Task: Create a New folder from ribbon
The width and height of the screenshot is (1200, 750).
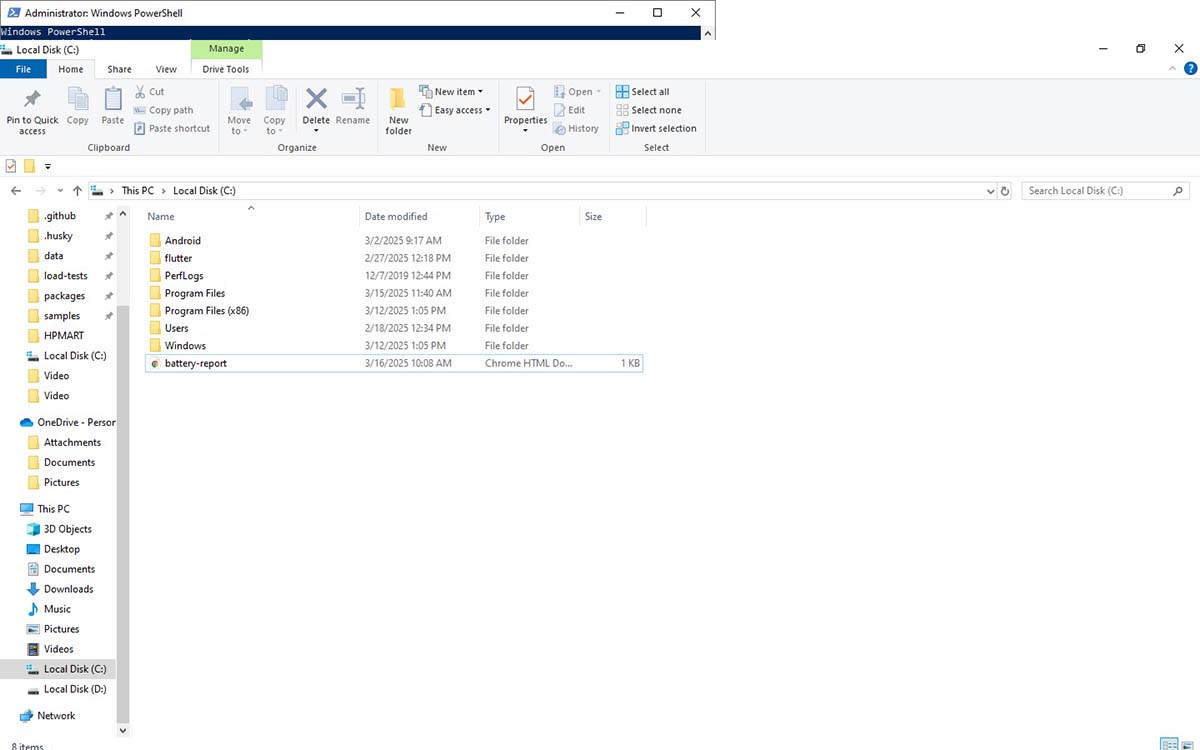Action: (398, 110)
